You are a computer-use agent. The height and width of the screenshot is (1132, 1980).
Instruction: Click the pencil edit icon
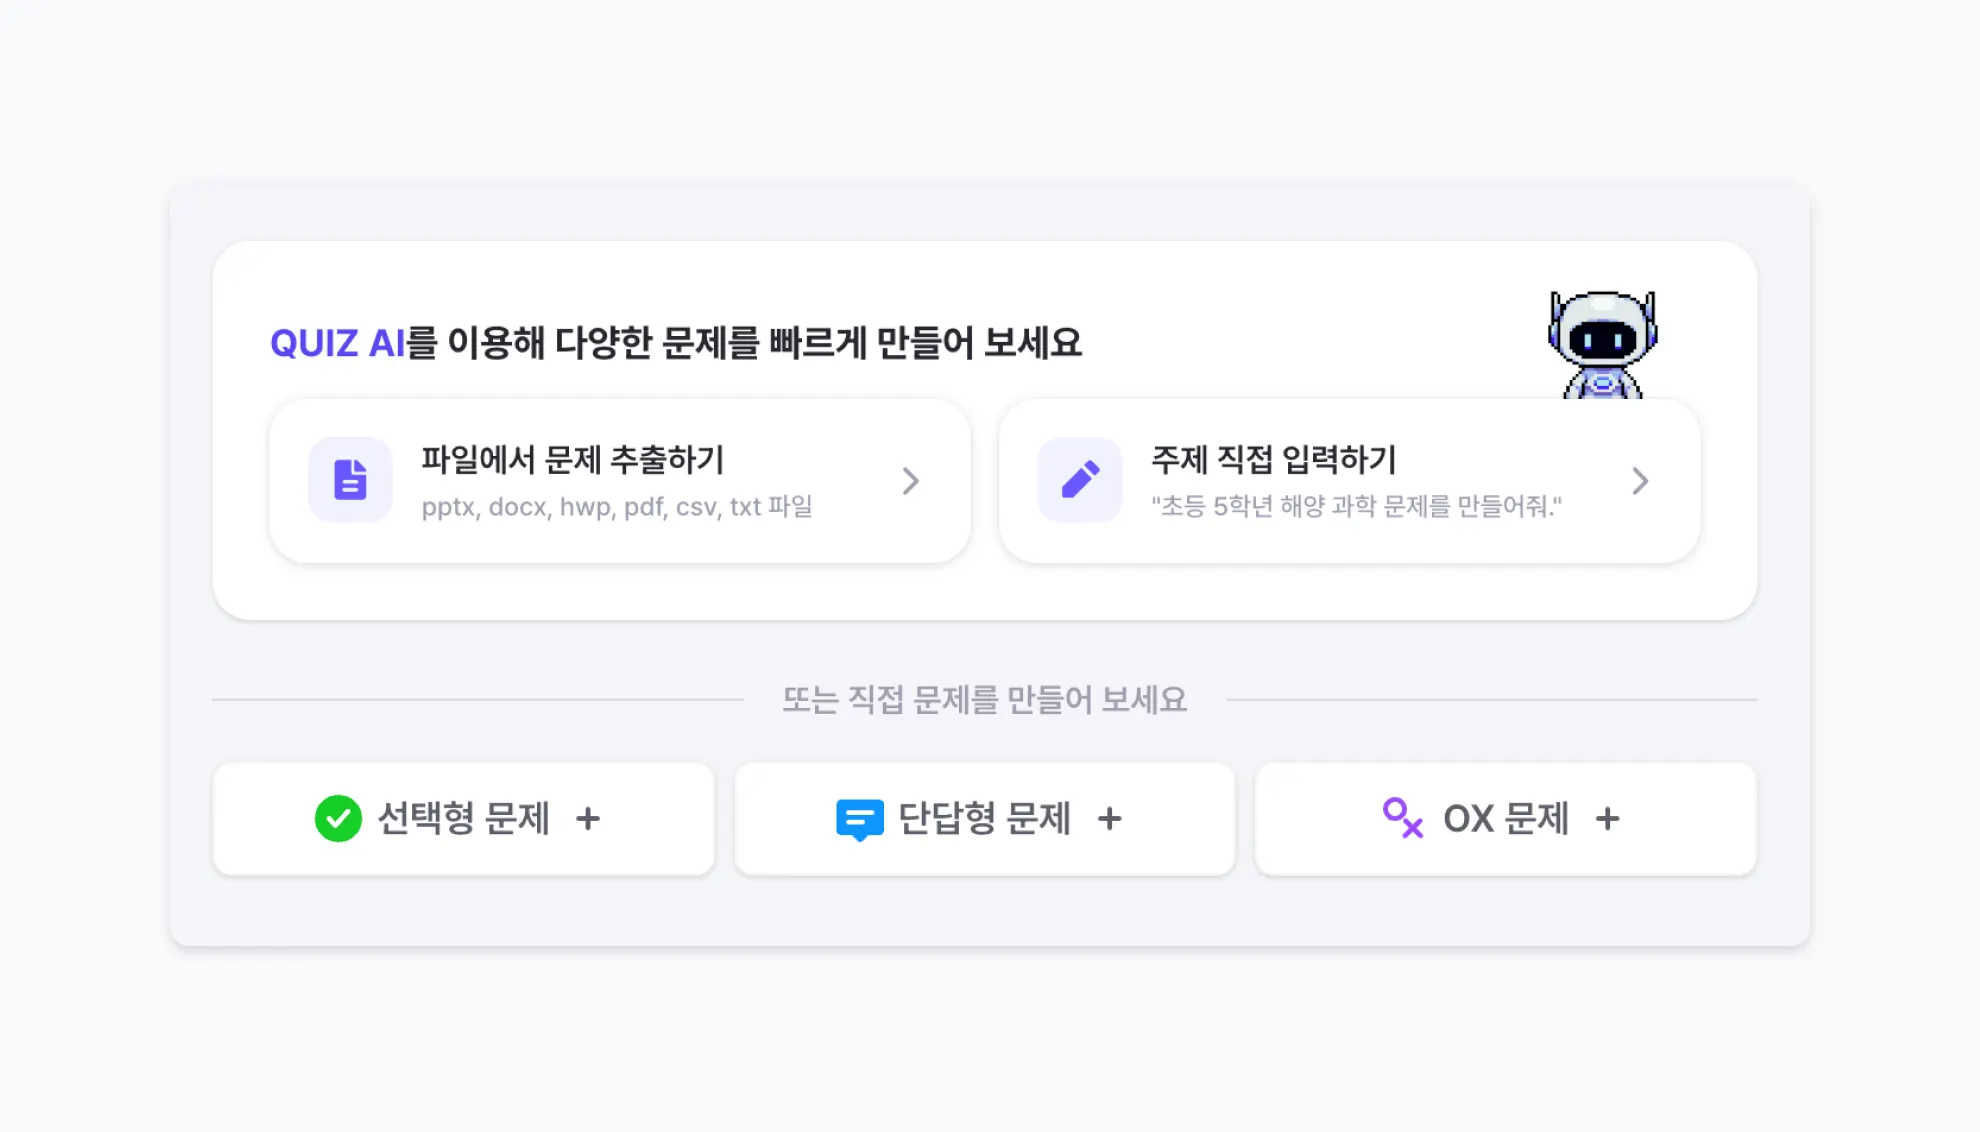[1080, 480]
